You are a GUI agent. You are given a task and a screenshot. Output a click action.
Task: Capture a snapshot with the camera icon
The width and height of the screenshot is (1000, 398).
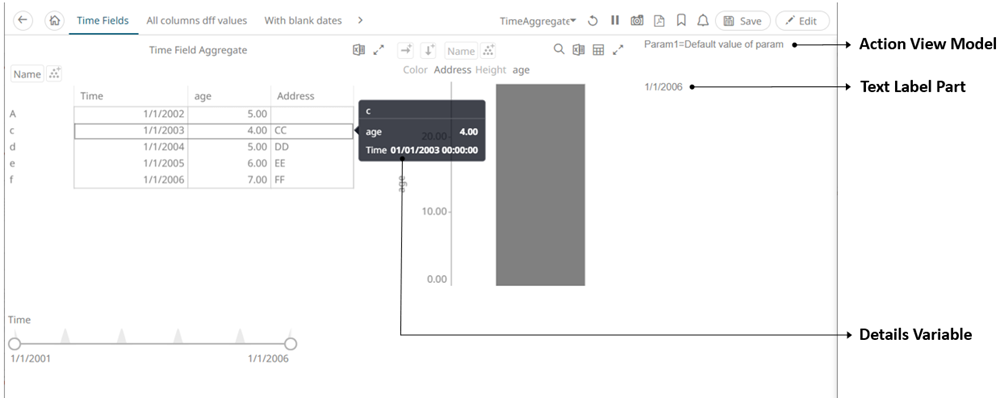[x=636, y=20]
